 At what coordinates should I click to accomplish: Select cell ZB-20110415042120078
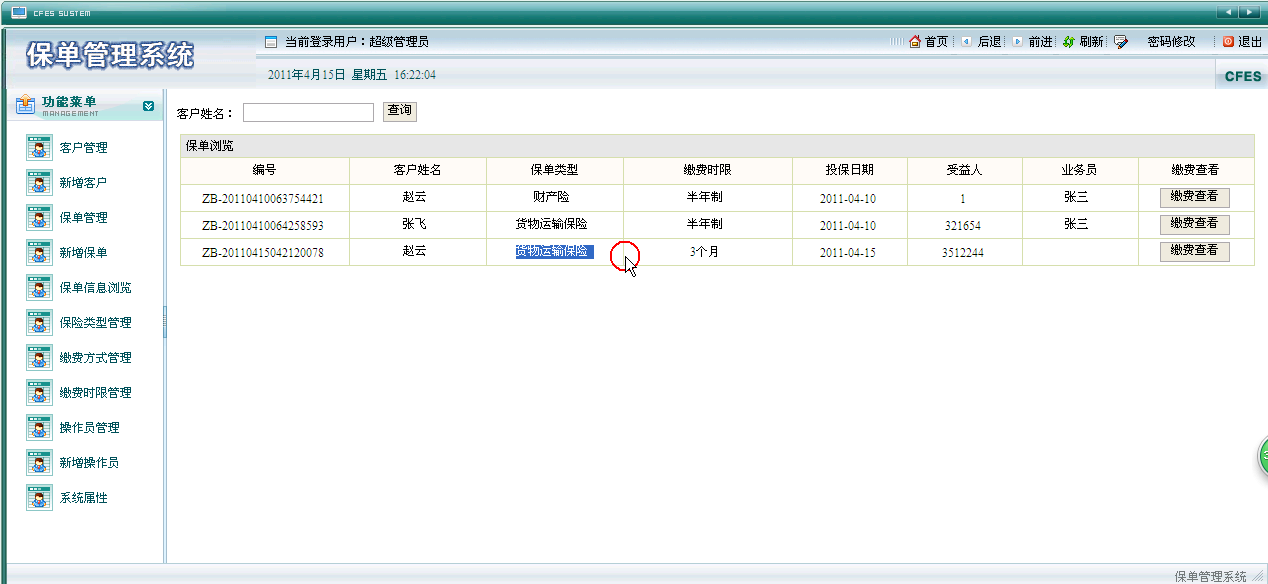pyautogui.click(x=263, y=253)
